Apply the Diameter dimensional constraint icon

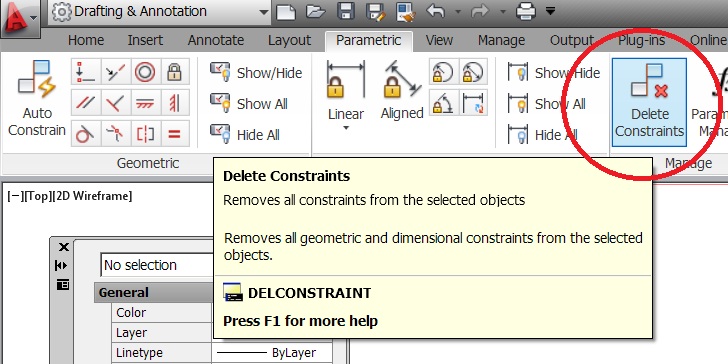pyautogui.click(x=473, y=72)
